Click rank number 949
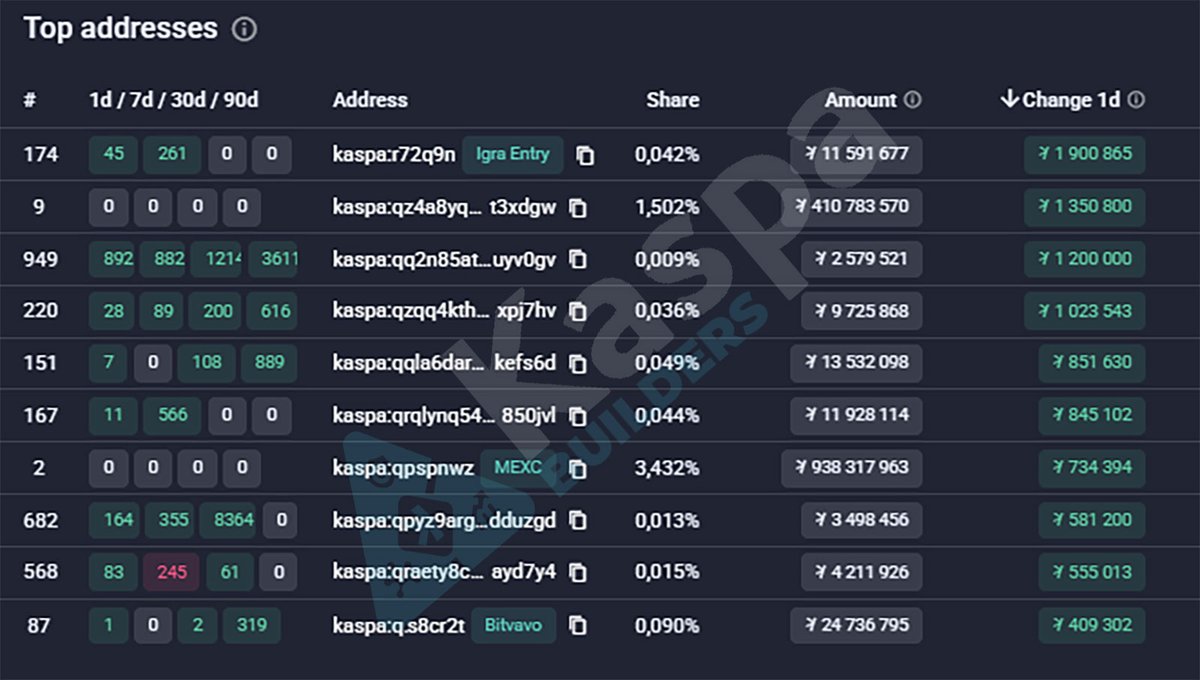 tap(41, 259)
